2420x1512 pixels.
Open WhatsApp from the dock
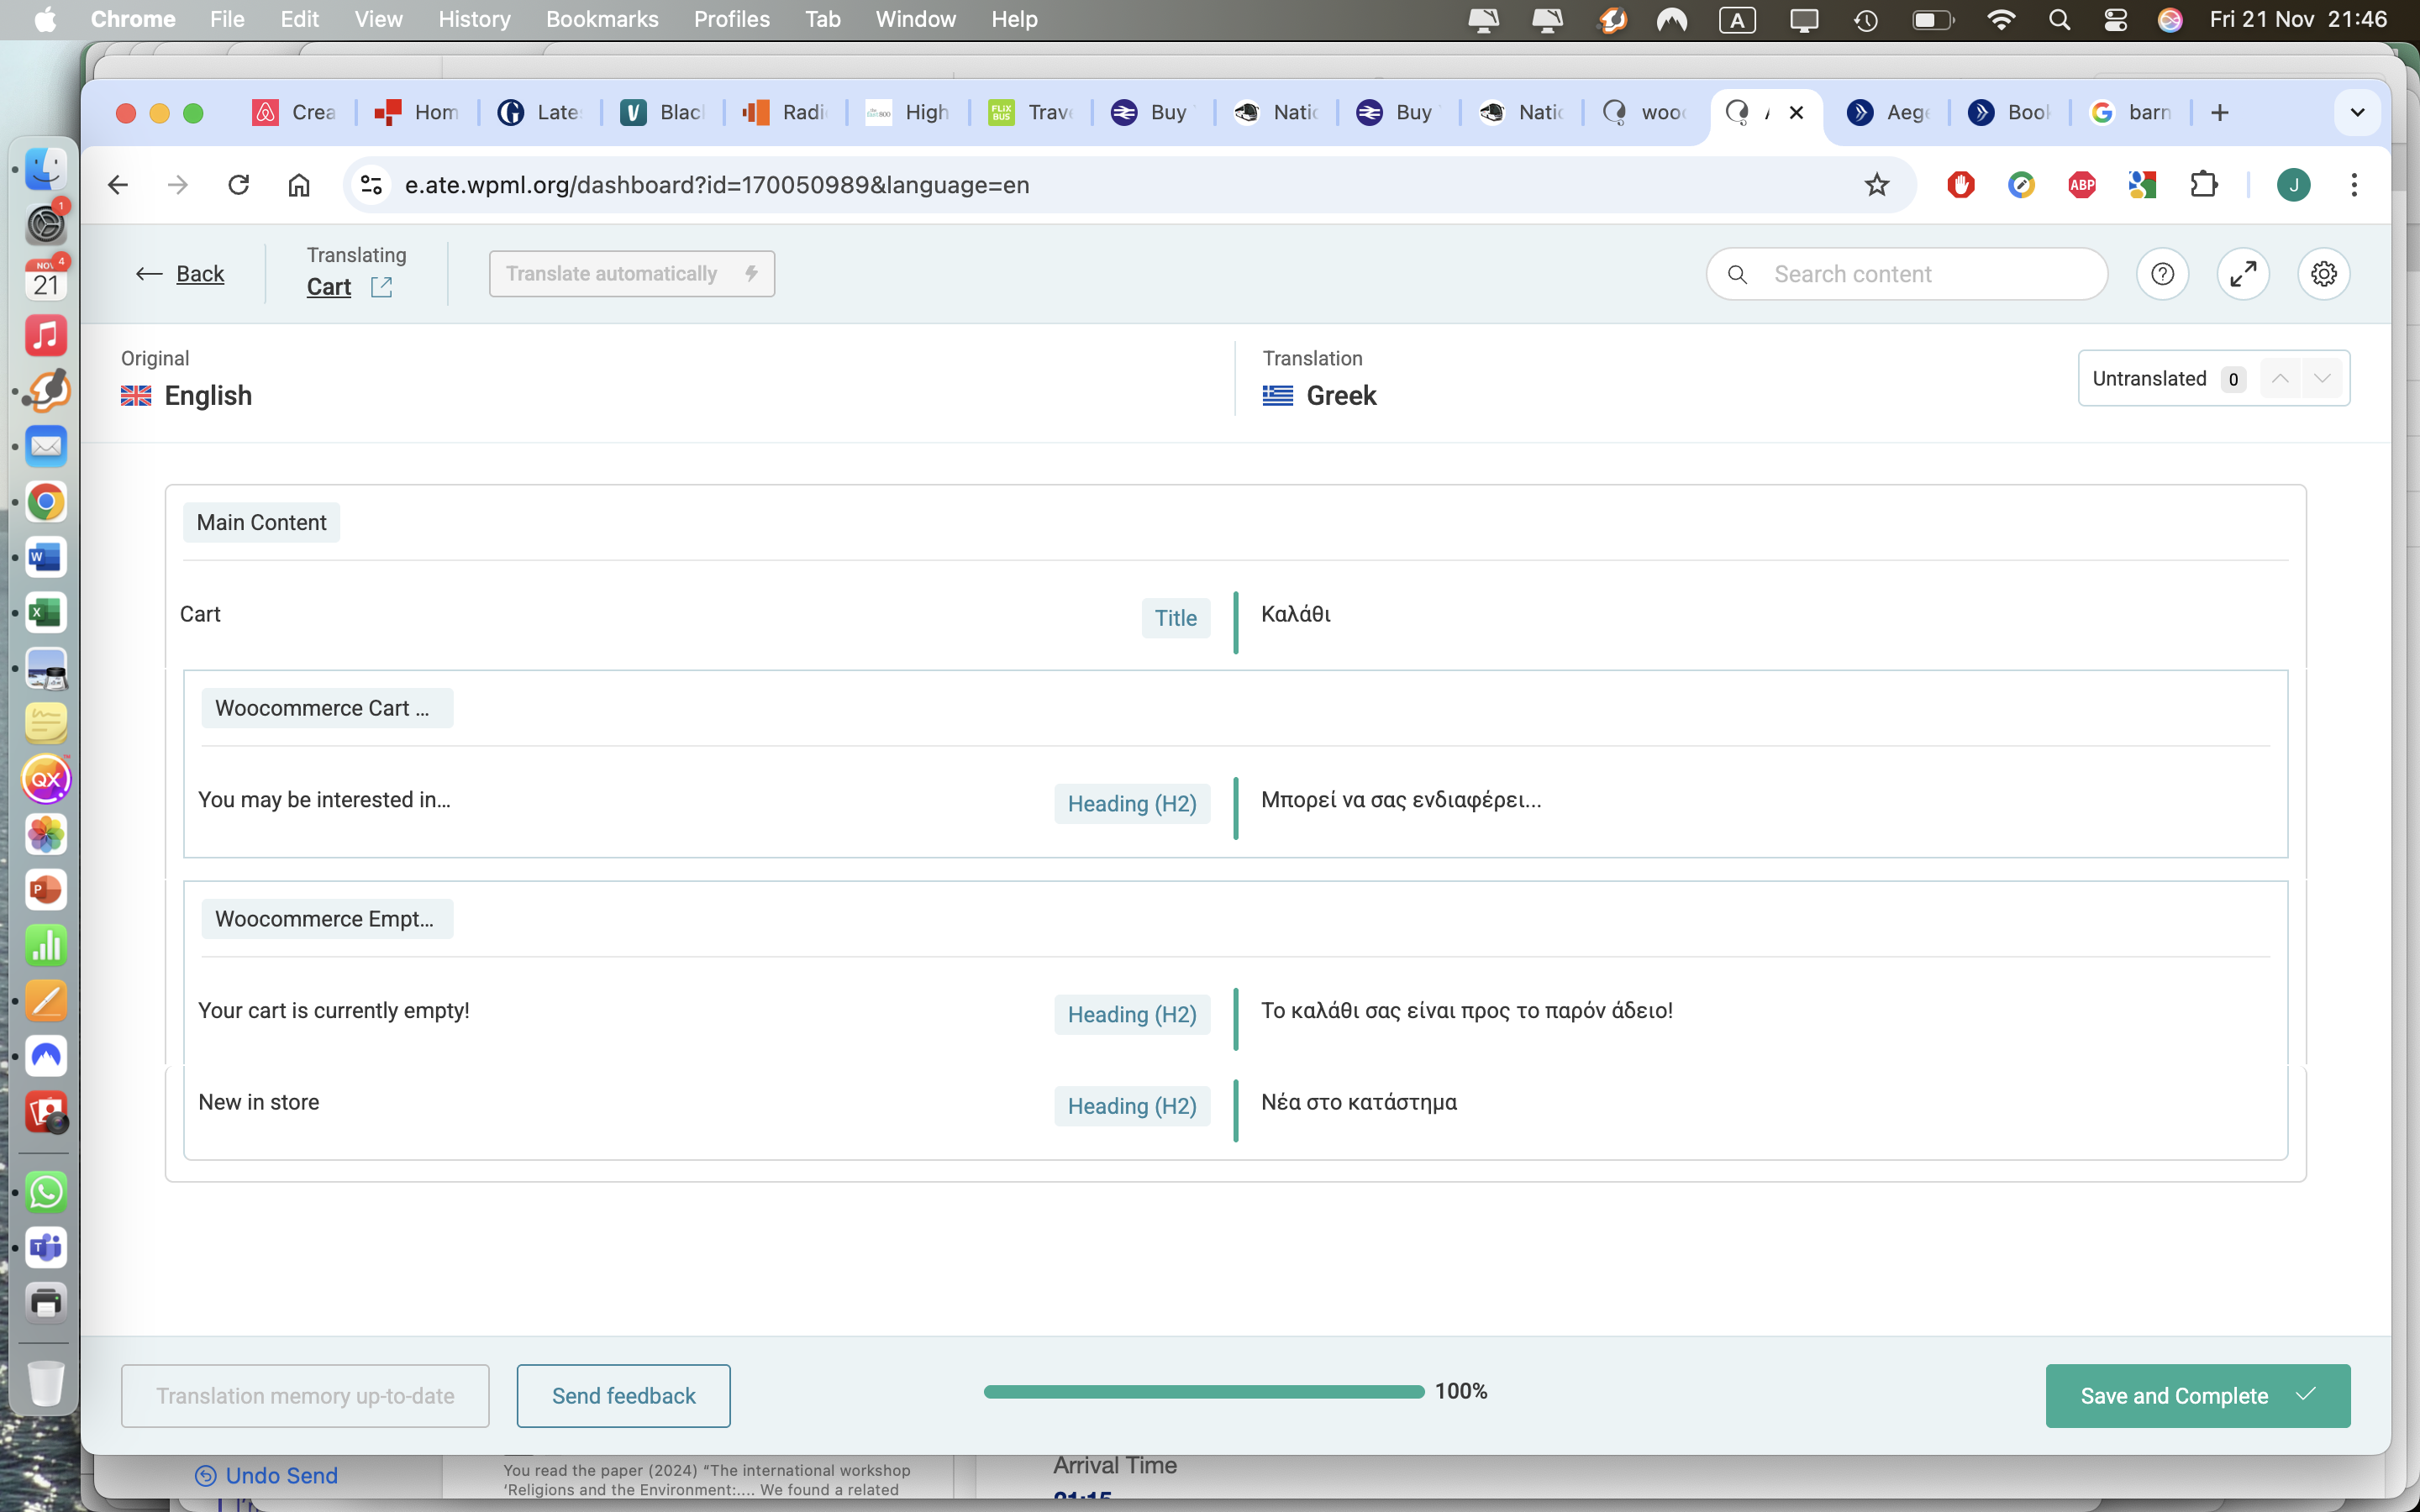click(x=46, y=1192)
